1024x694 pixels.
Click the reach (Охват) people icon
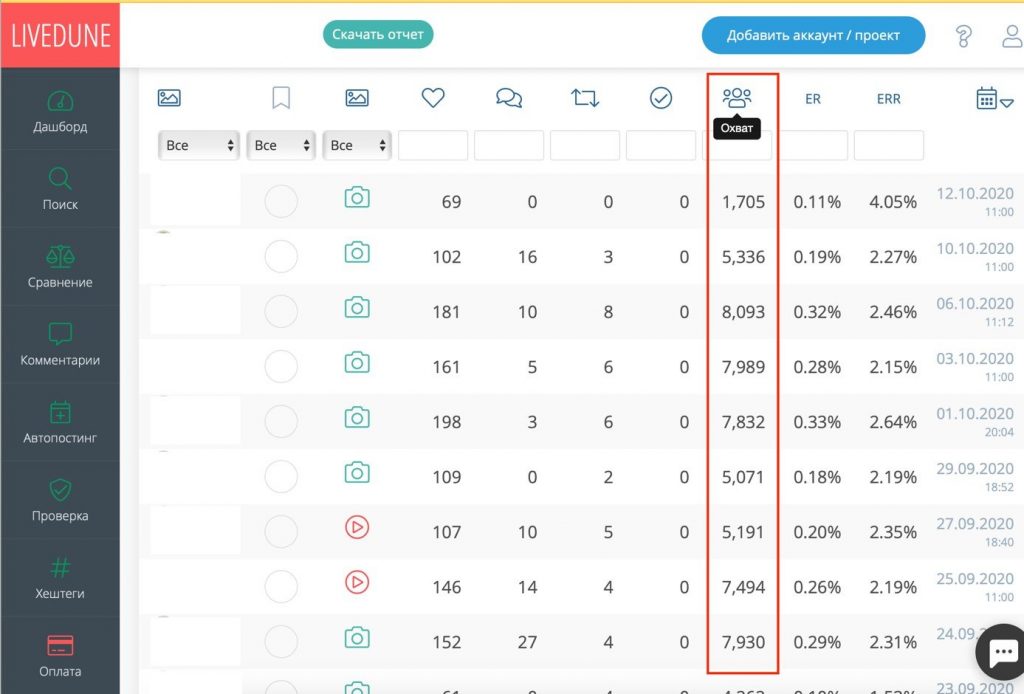pos(737,97)
